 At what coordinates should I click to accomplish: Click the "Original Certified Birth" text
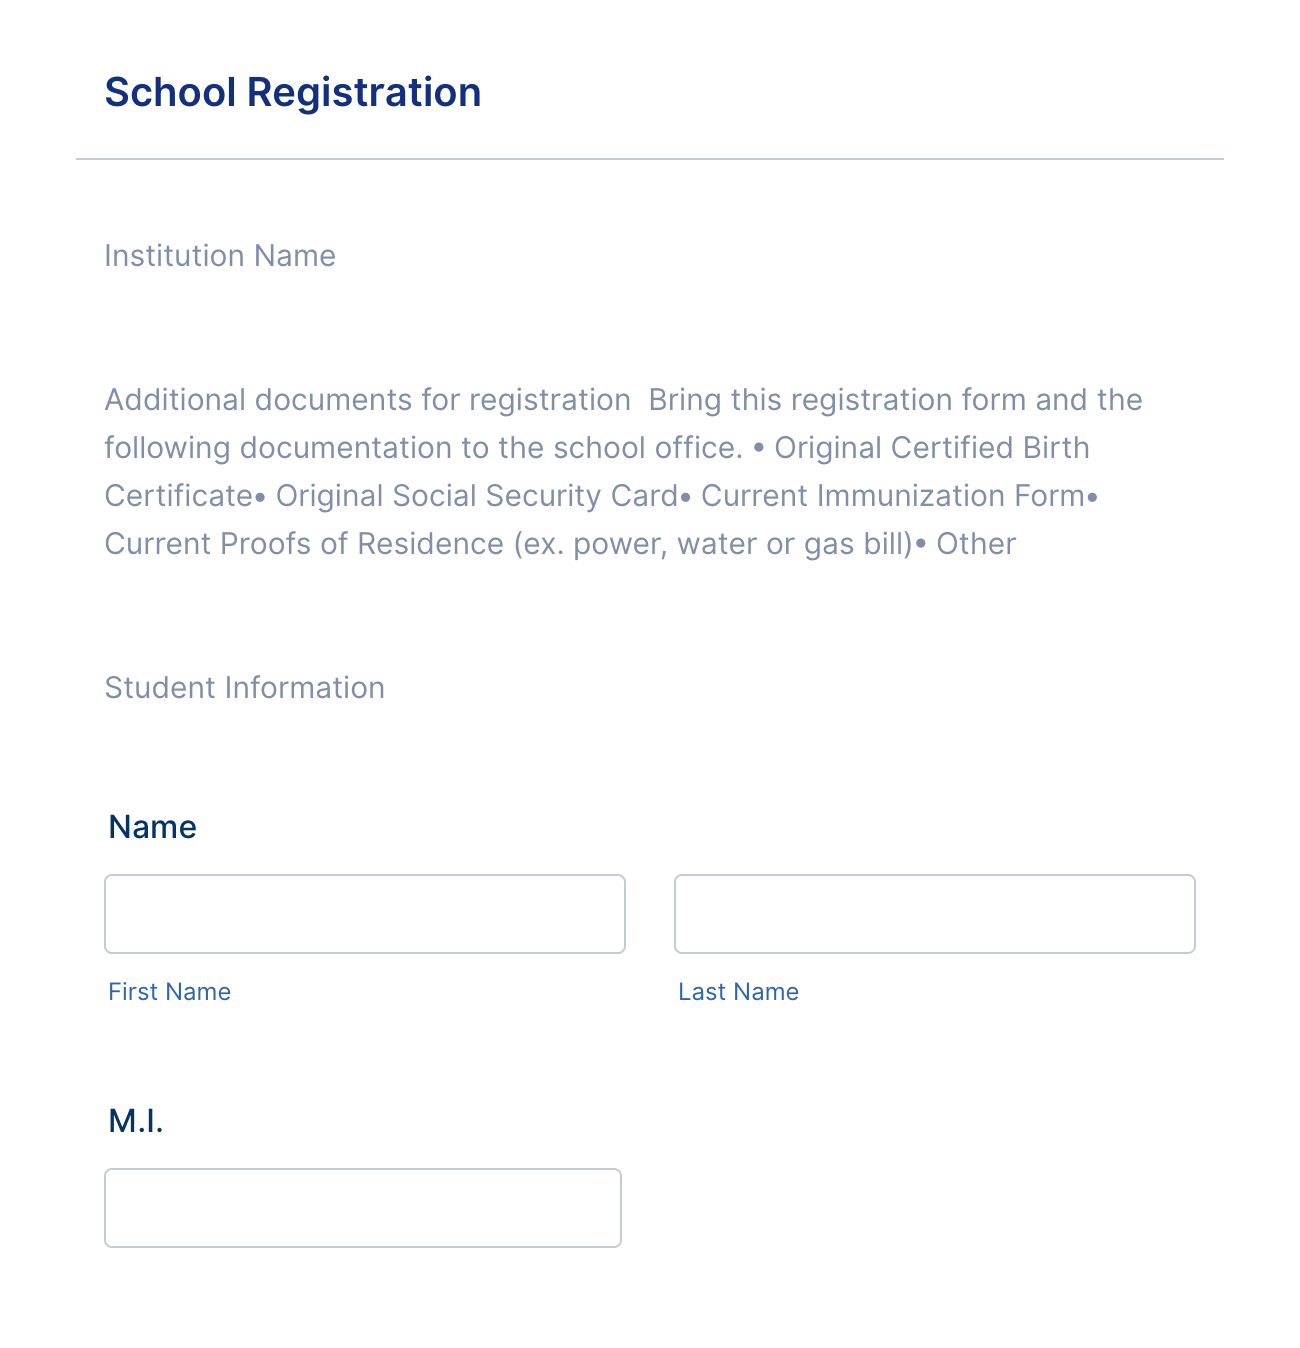click(x=931, y=448)
